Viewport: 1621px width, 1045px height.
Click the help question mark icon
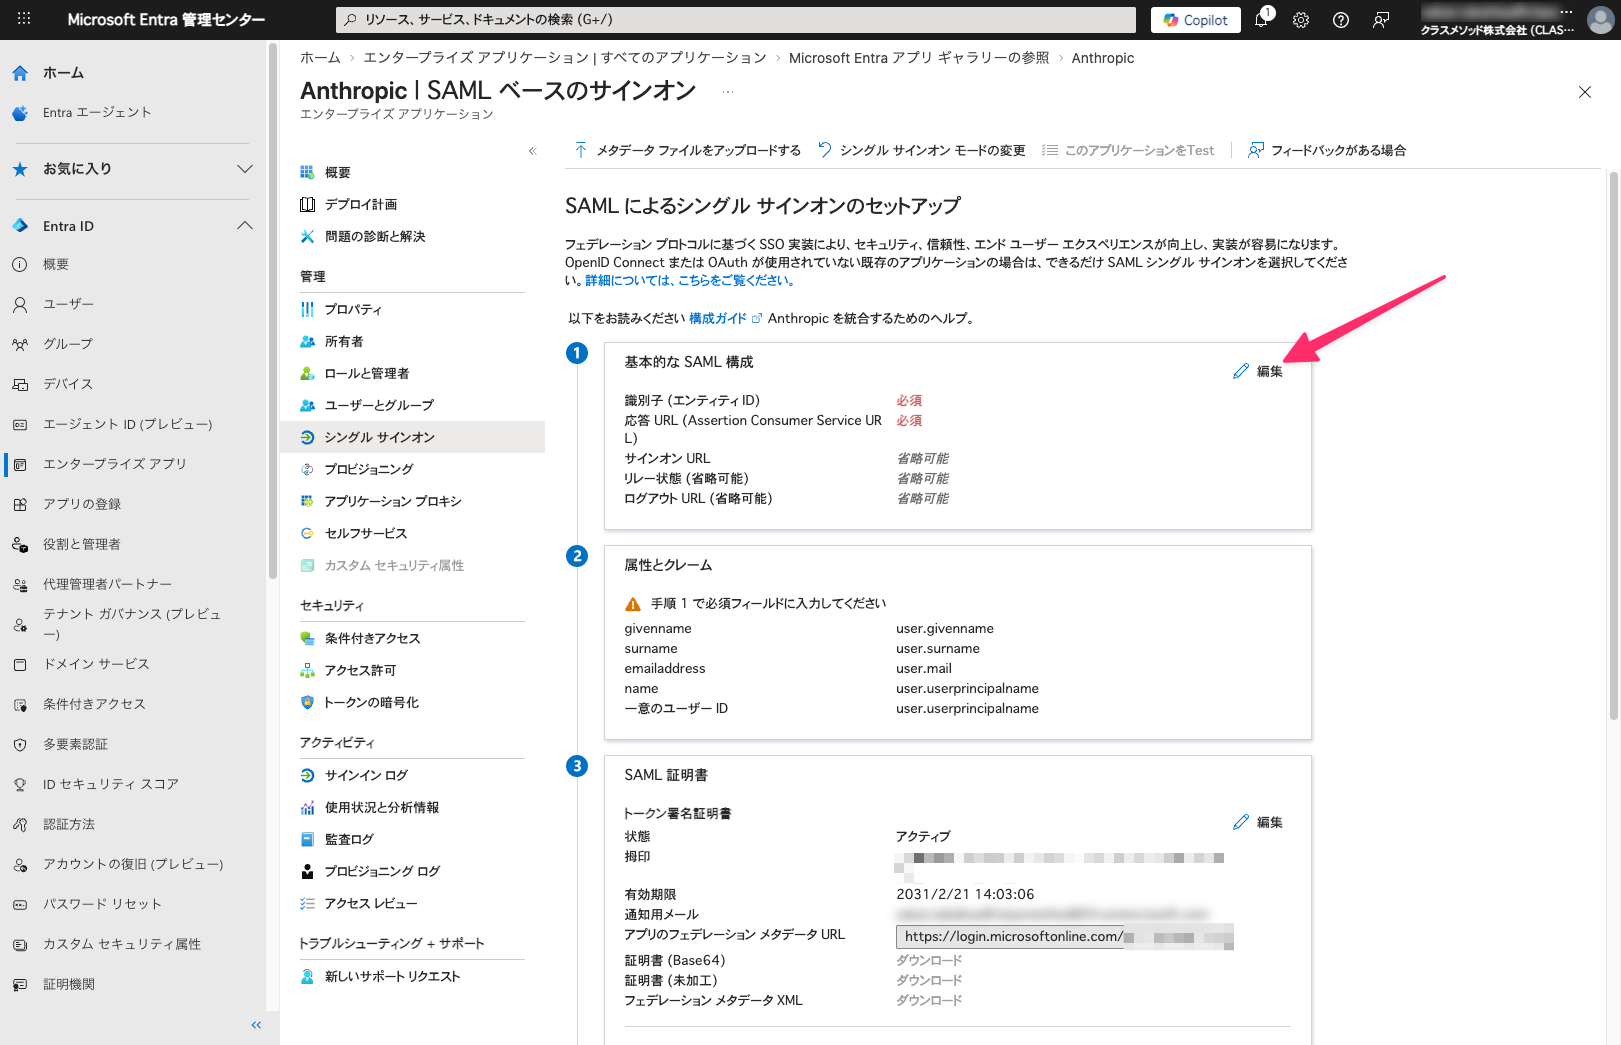1341,20
